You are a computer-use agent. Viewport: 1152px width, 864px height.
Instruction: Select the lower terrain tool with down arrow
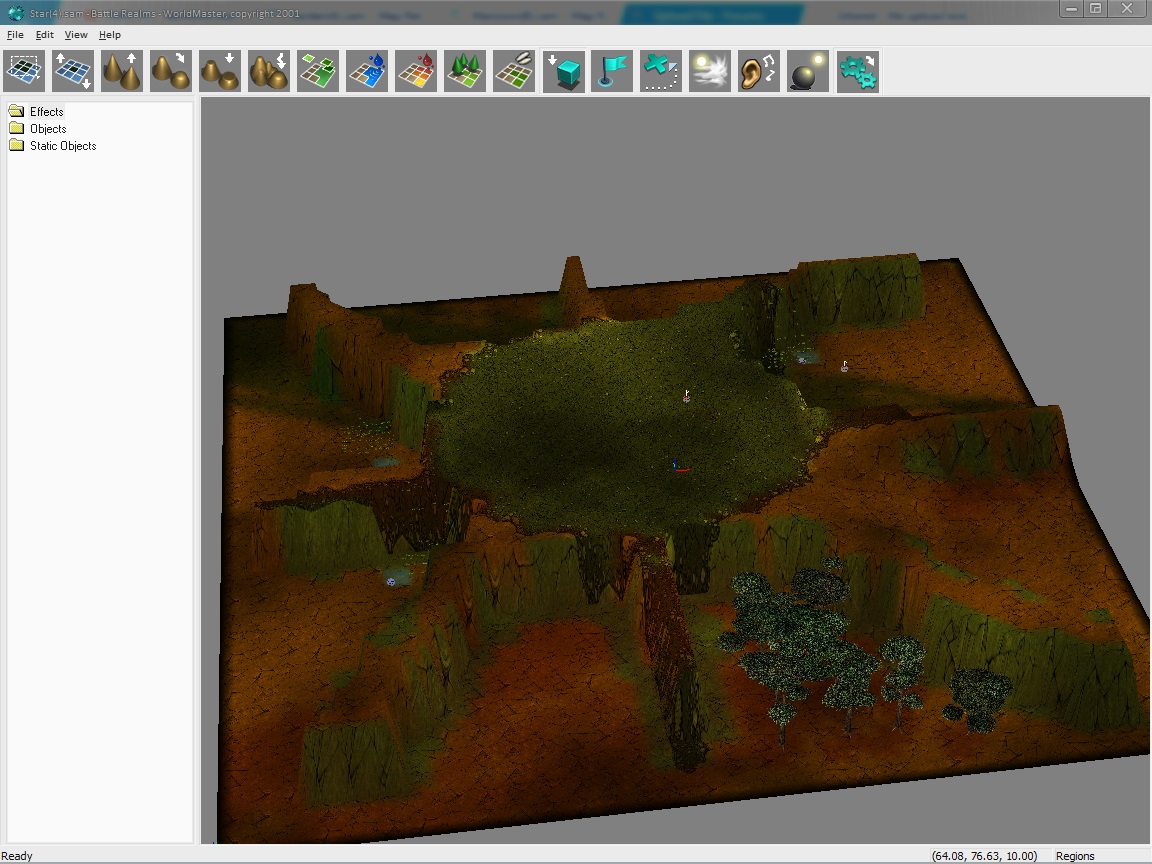pos(220,71)
